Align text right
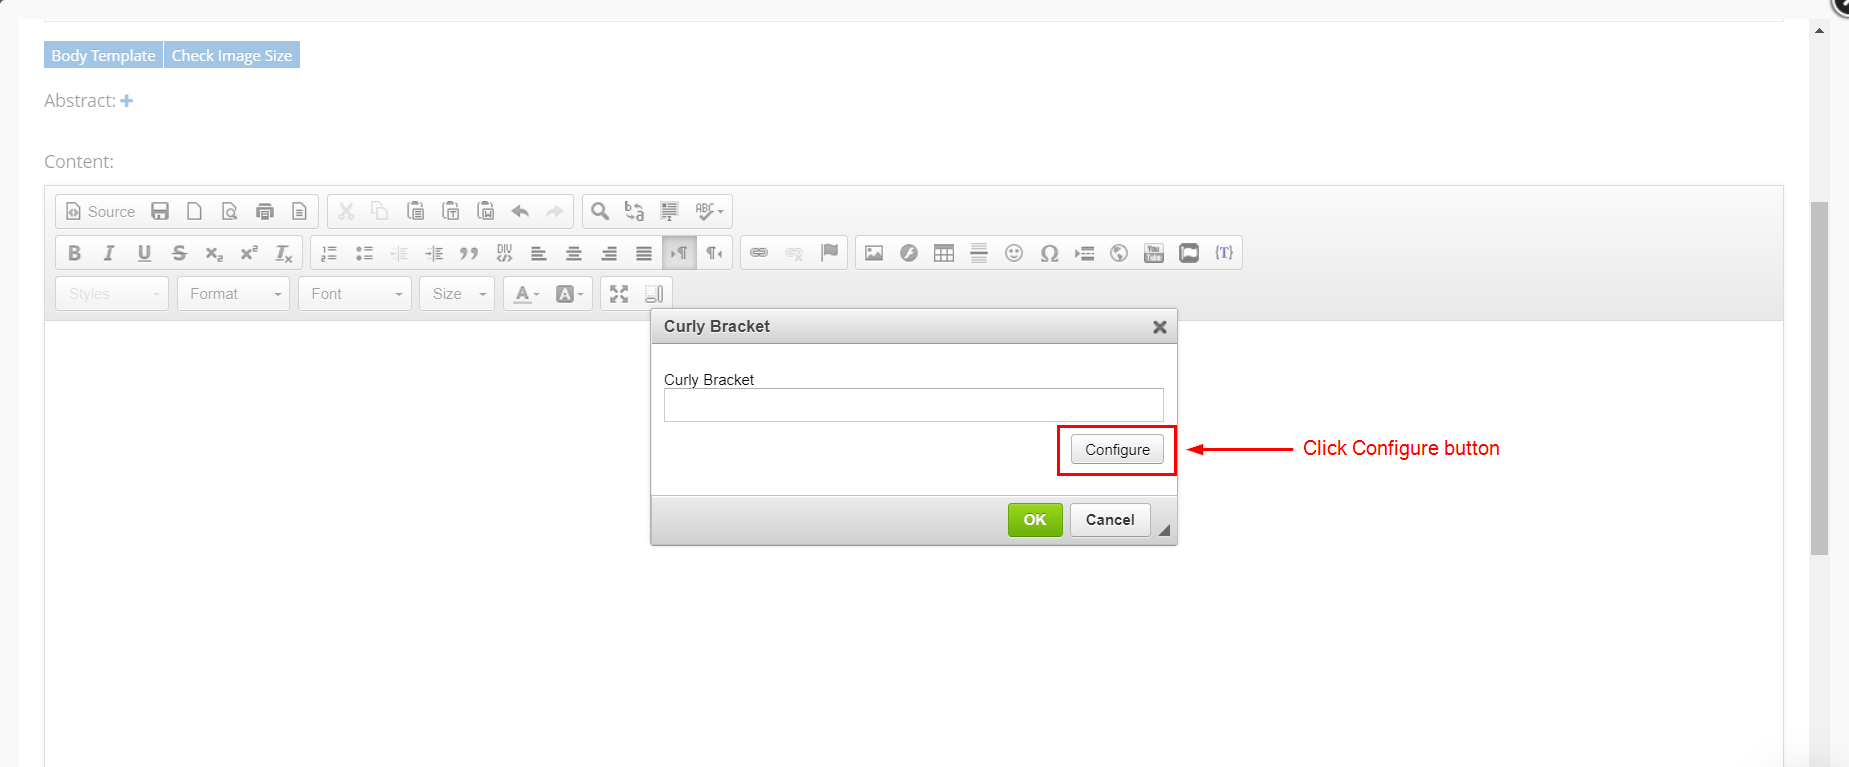The image size is (1849, 767). 609,253
